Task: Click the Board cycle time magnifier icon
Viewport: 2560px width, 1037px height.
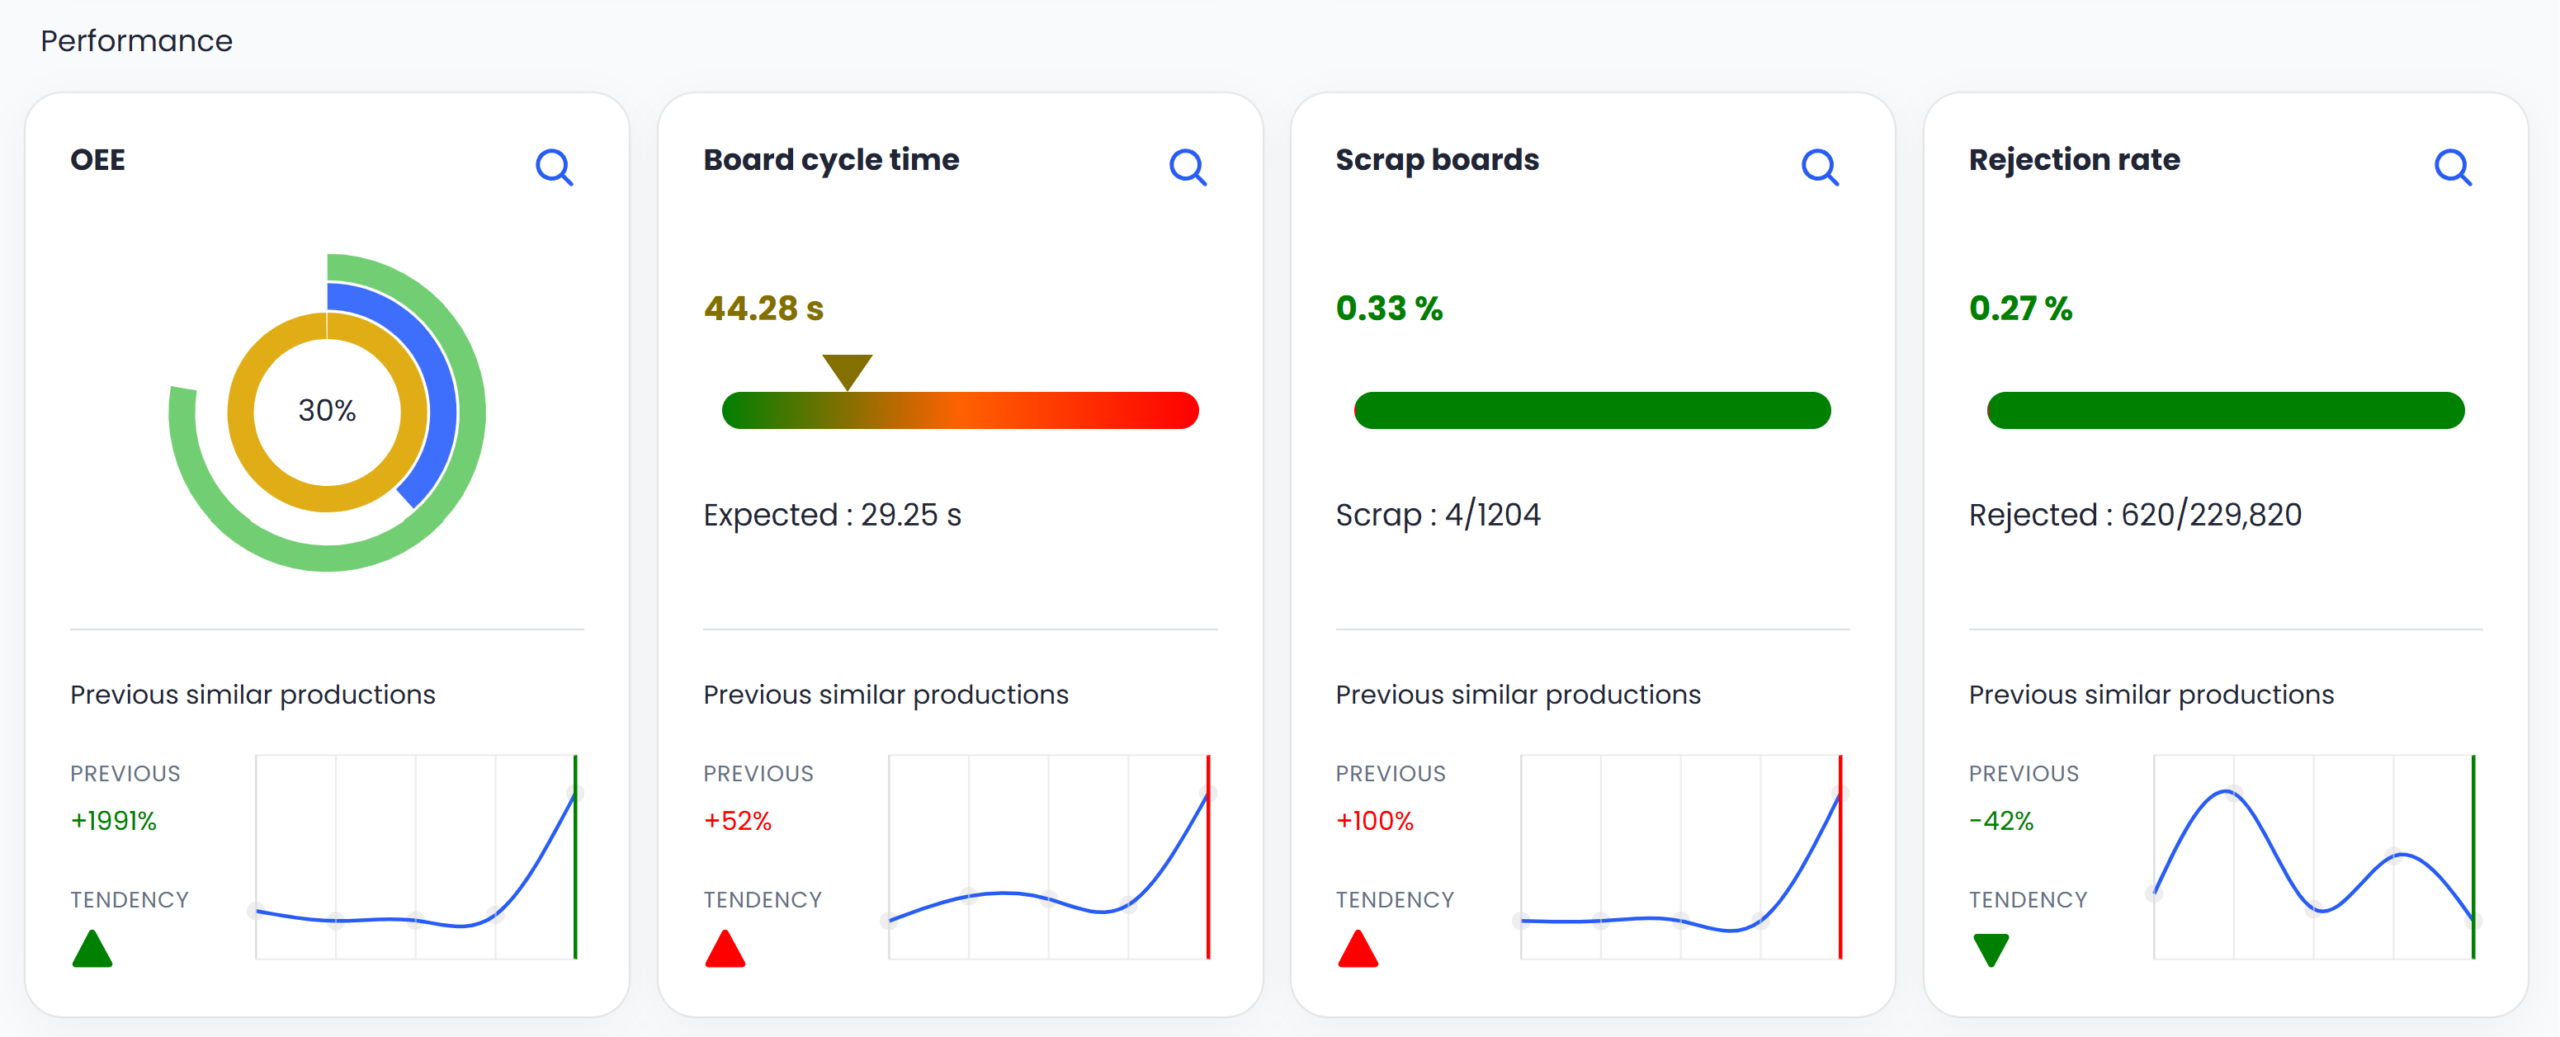Action: [1187, 167]
